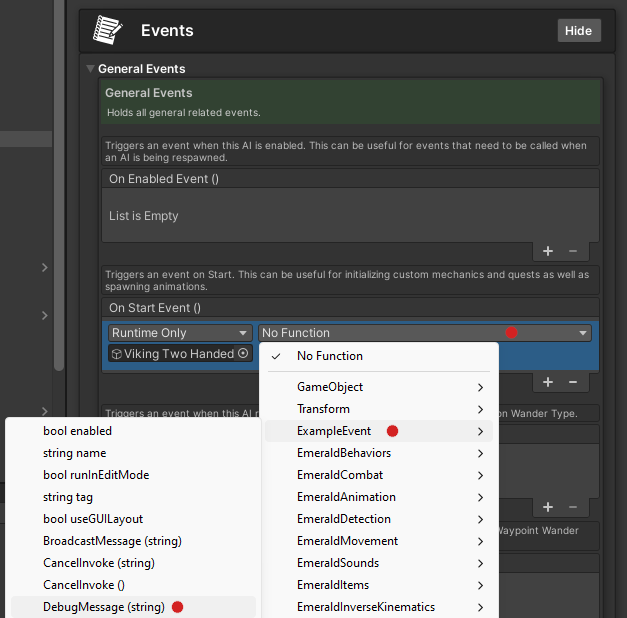Image resolution: width=627 pixels, height=618 pixels.
Task: Select the checked No Function option
Action: click(x=330, y=356)
